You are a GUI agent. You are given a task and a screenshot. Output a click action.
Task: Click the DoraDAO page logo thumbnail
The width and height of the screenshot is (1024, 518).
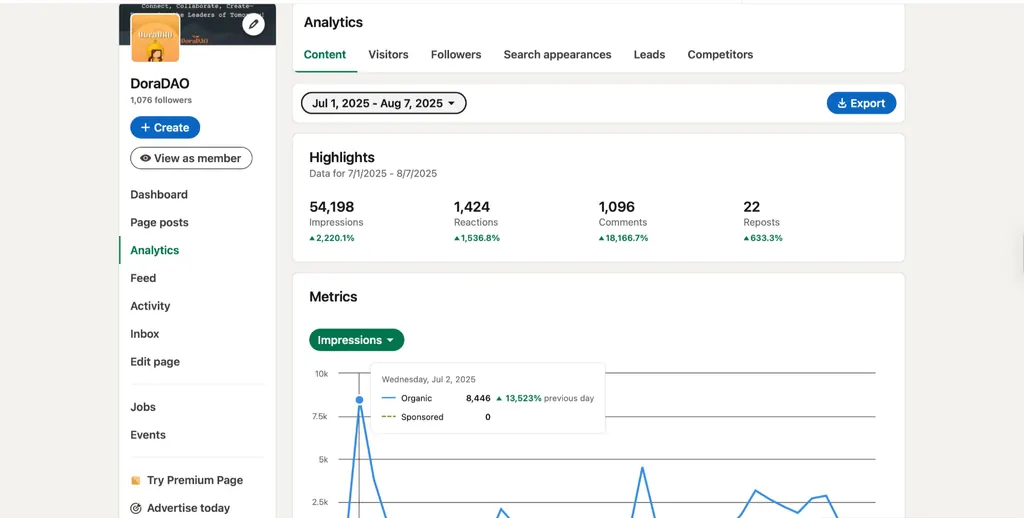point(155,38)
